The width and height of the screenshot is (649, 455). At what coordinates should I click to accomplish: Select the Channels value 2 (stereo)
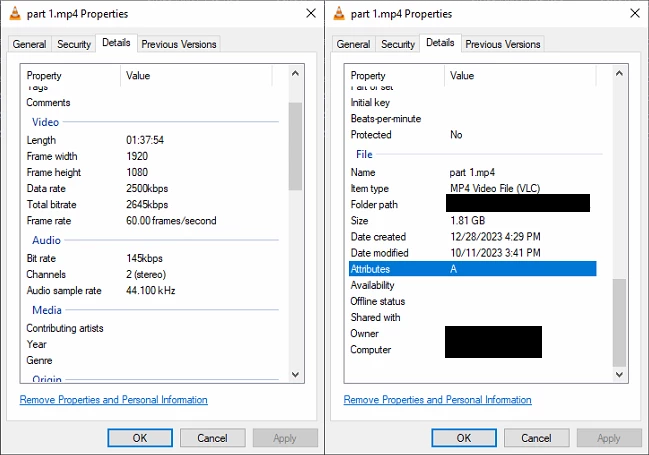pos(146,274)
